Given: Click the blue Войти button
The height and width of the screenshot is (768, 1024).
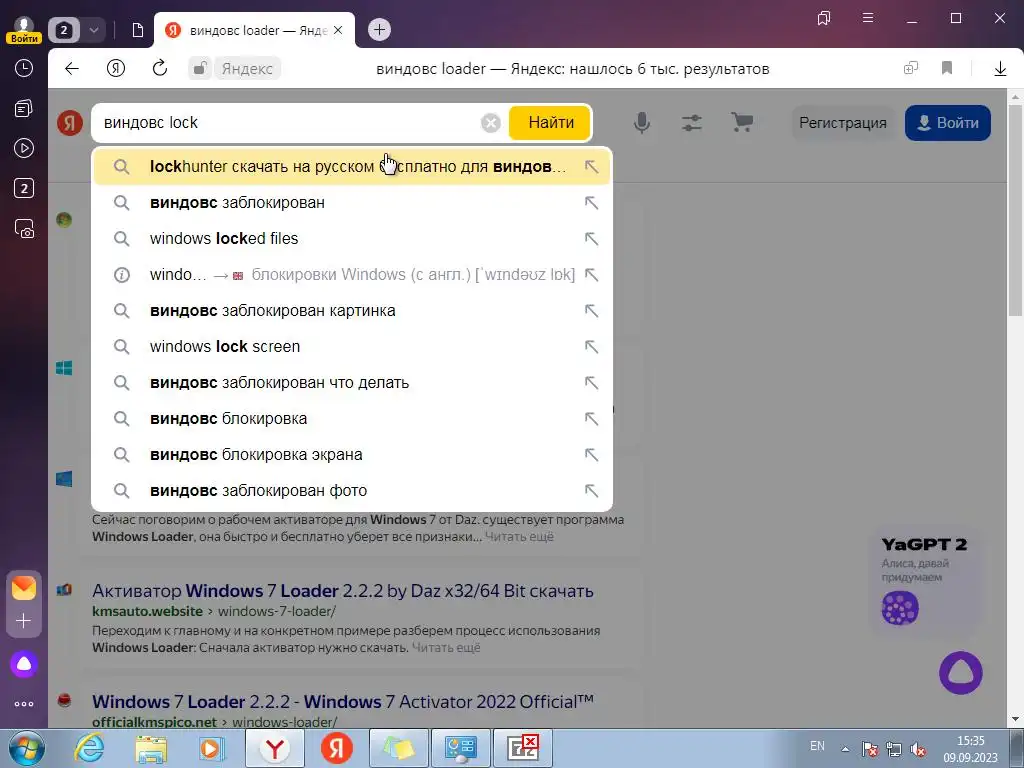Looking at the screenshot, I should point(948,123).
